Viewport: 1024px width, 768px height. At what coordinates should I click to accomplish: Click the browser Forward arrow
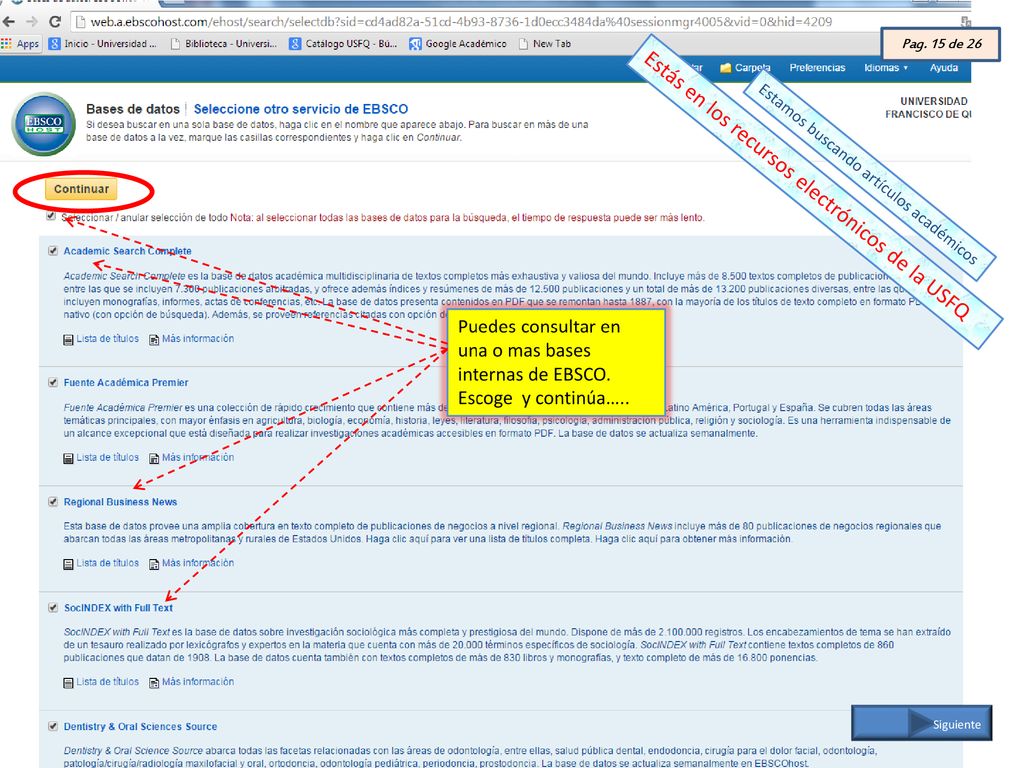point(31,22)
